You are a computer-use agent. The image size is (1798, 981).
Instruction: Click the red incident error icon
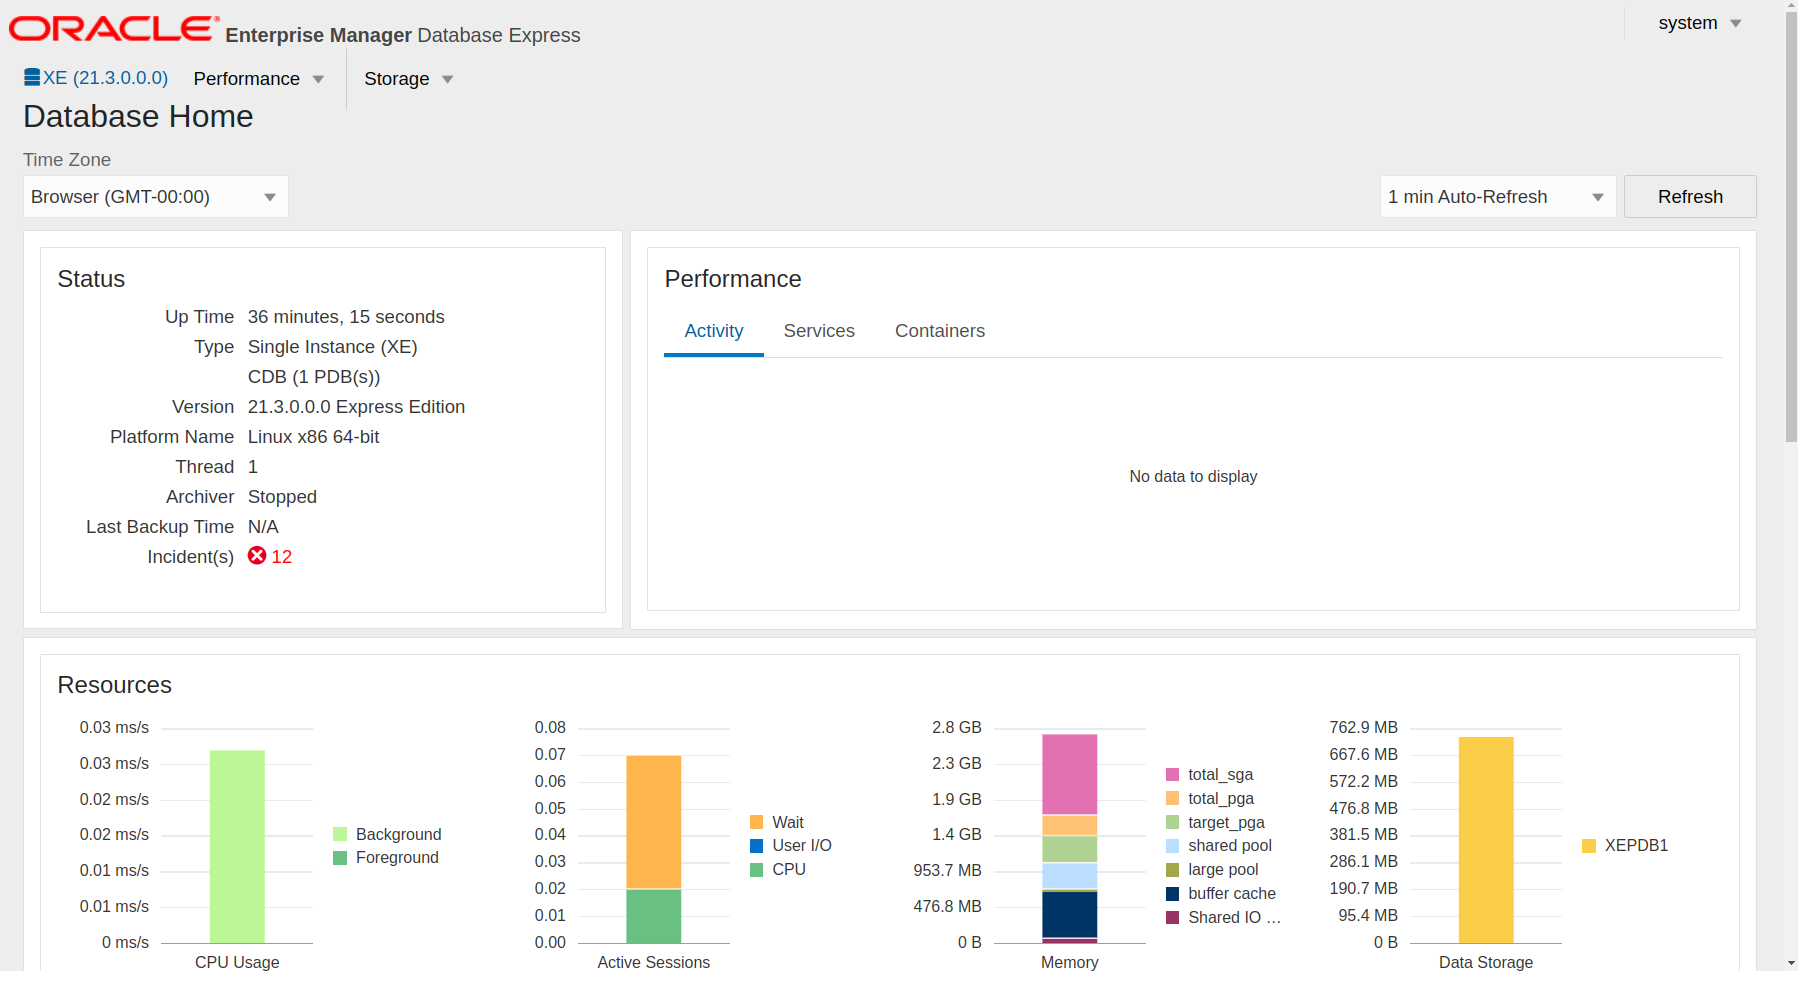(x=257, y=556)
